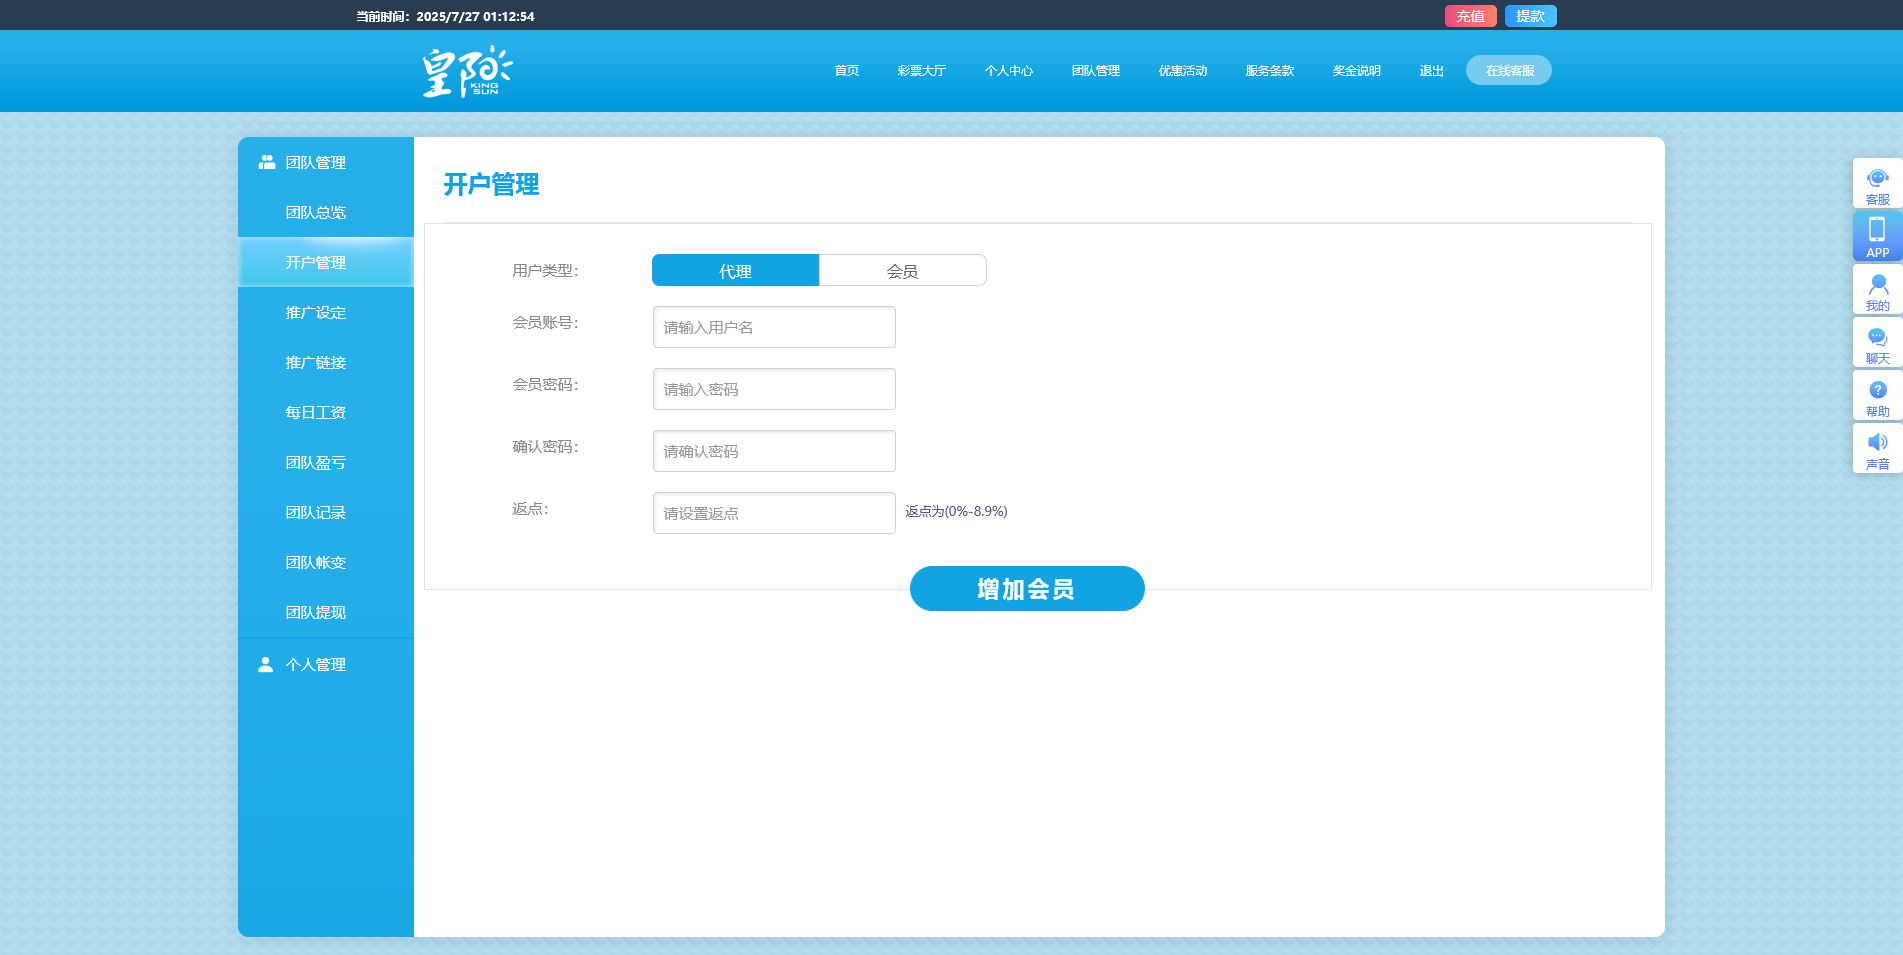1903x955 pixels.
Task: Open 团队盈亏 in the sidebar
Action: click(x=326, y=462)
